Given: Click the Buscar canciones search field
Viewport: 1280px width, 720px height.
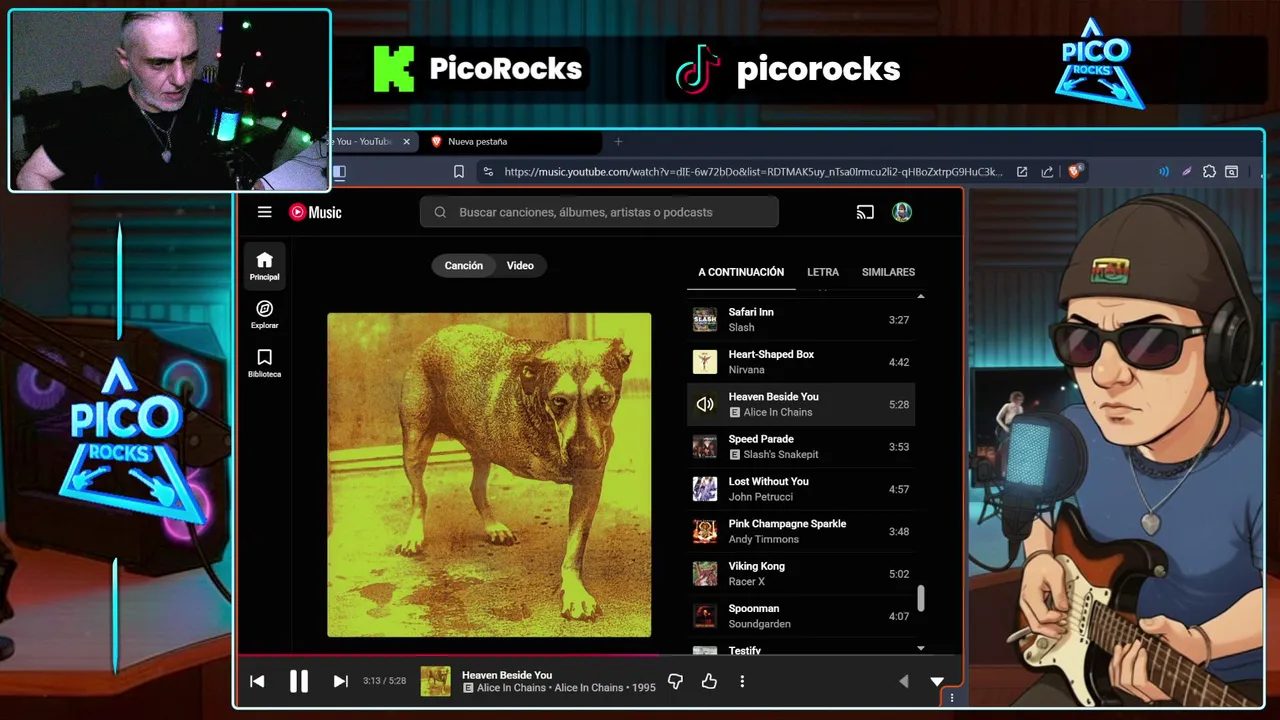Looking at the screenshot, I should coord(599,212).
